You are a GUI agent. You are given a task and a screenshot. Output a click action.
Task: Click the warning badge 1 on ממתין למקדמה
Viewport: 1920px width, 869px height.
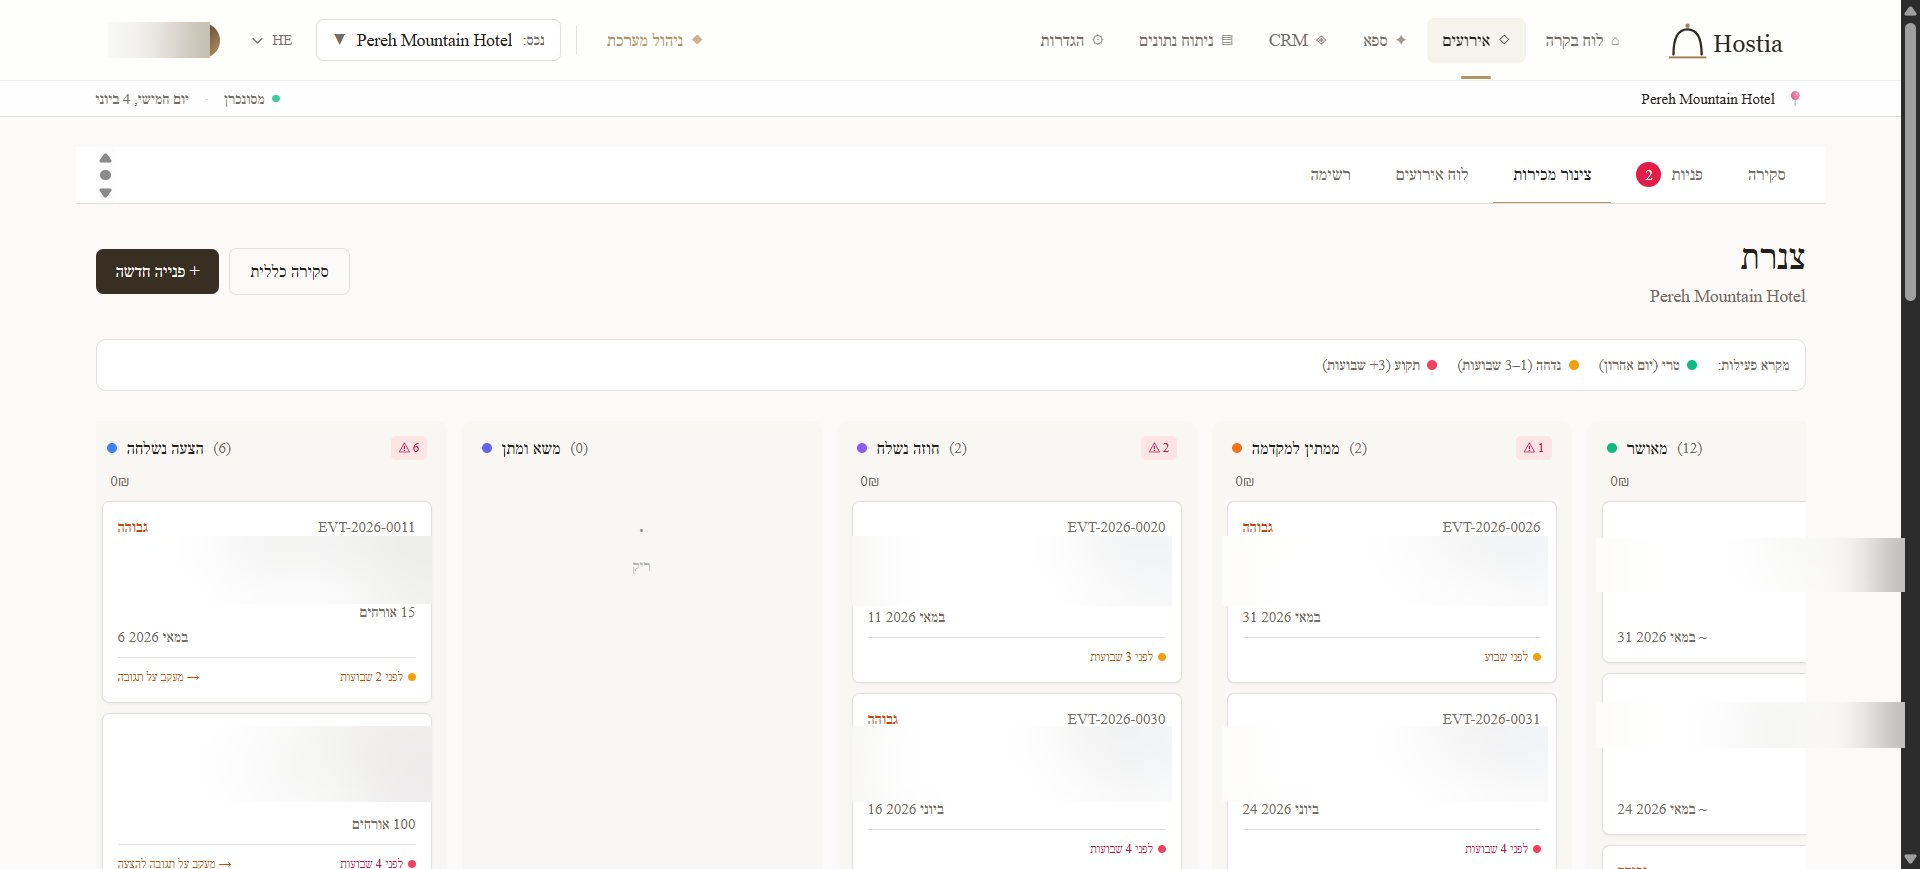tap(1534, 448)
